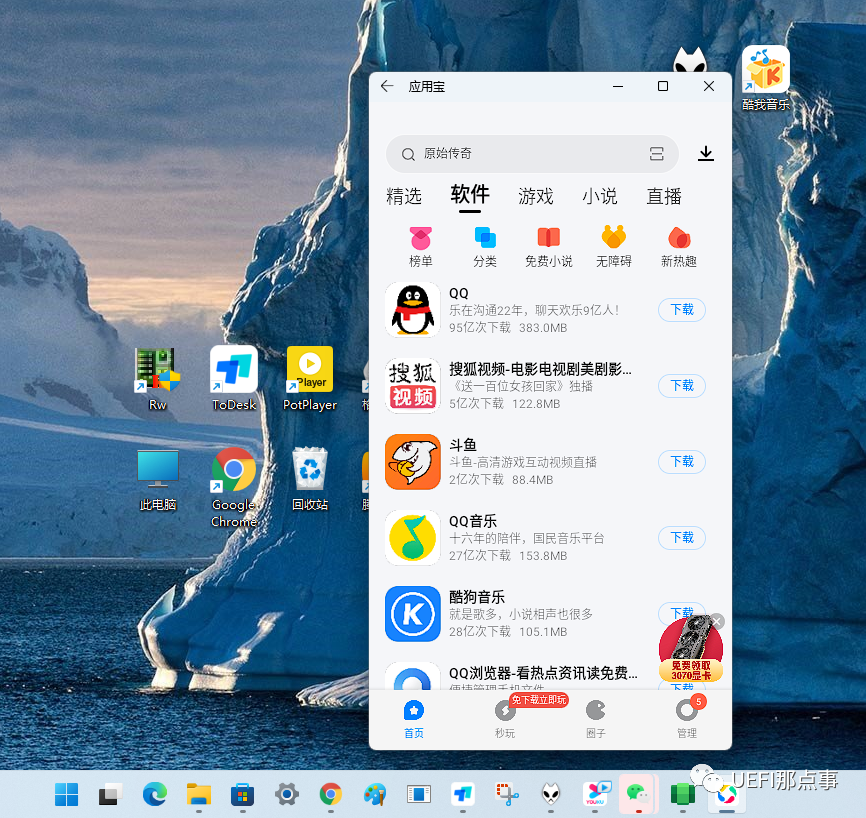Open the 榜单 rankings icon
The height and width of the screenshot is (818, 866).
421,245
